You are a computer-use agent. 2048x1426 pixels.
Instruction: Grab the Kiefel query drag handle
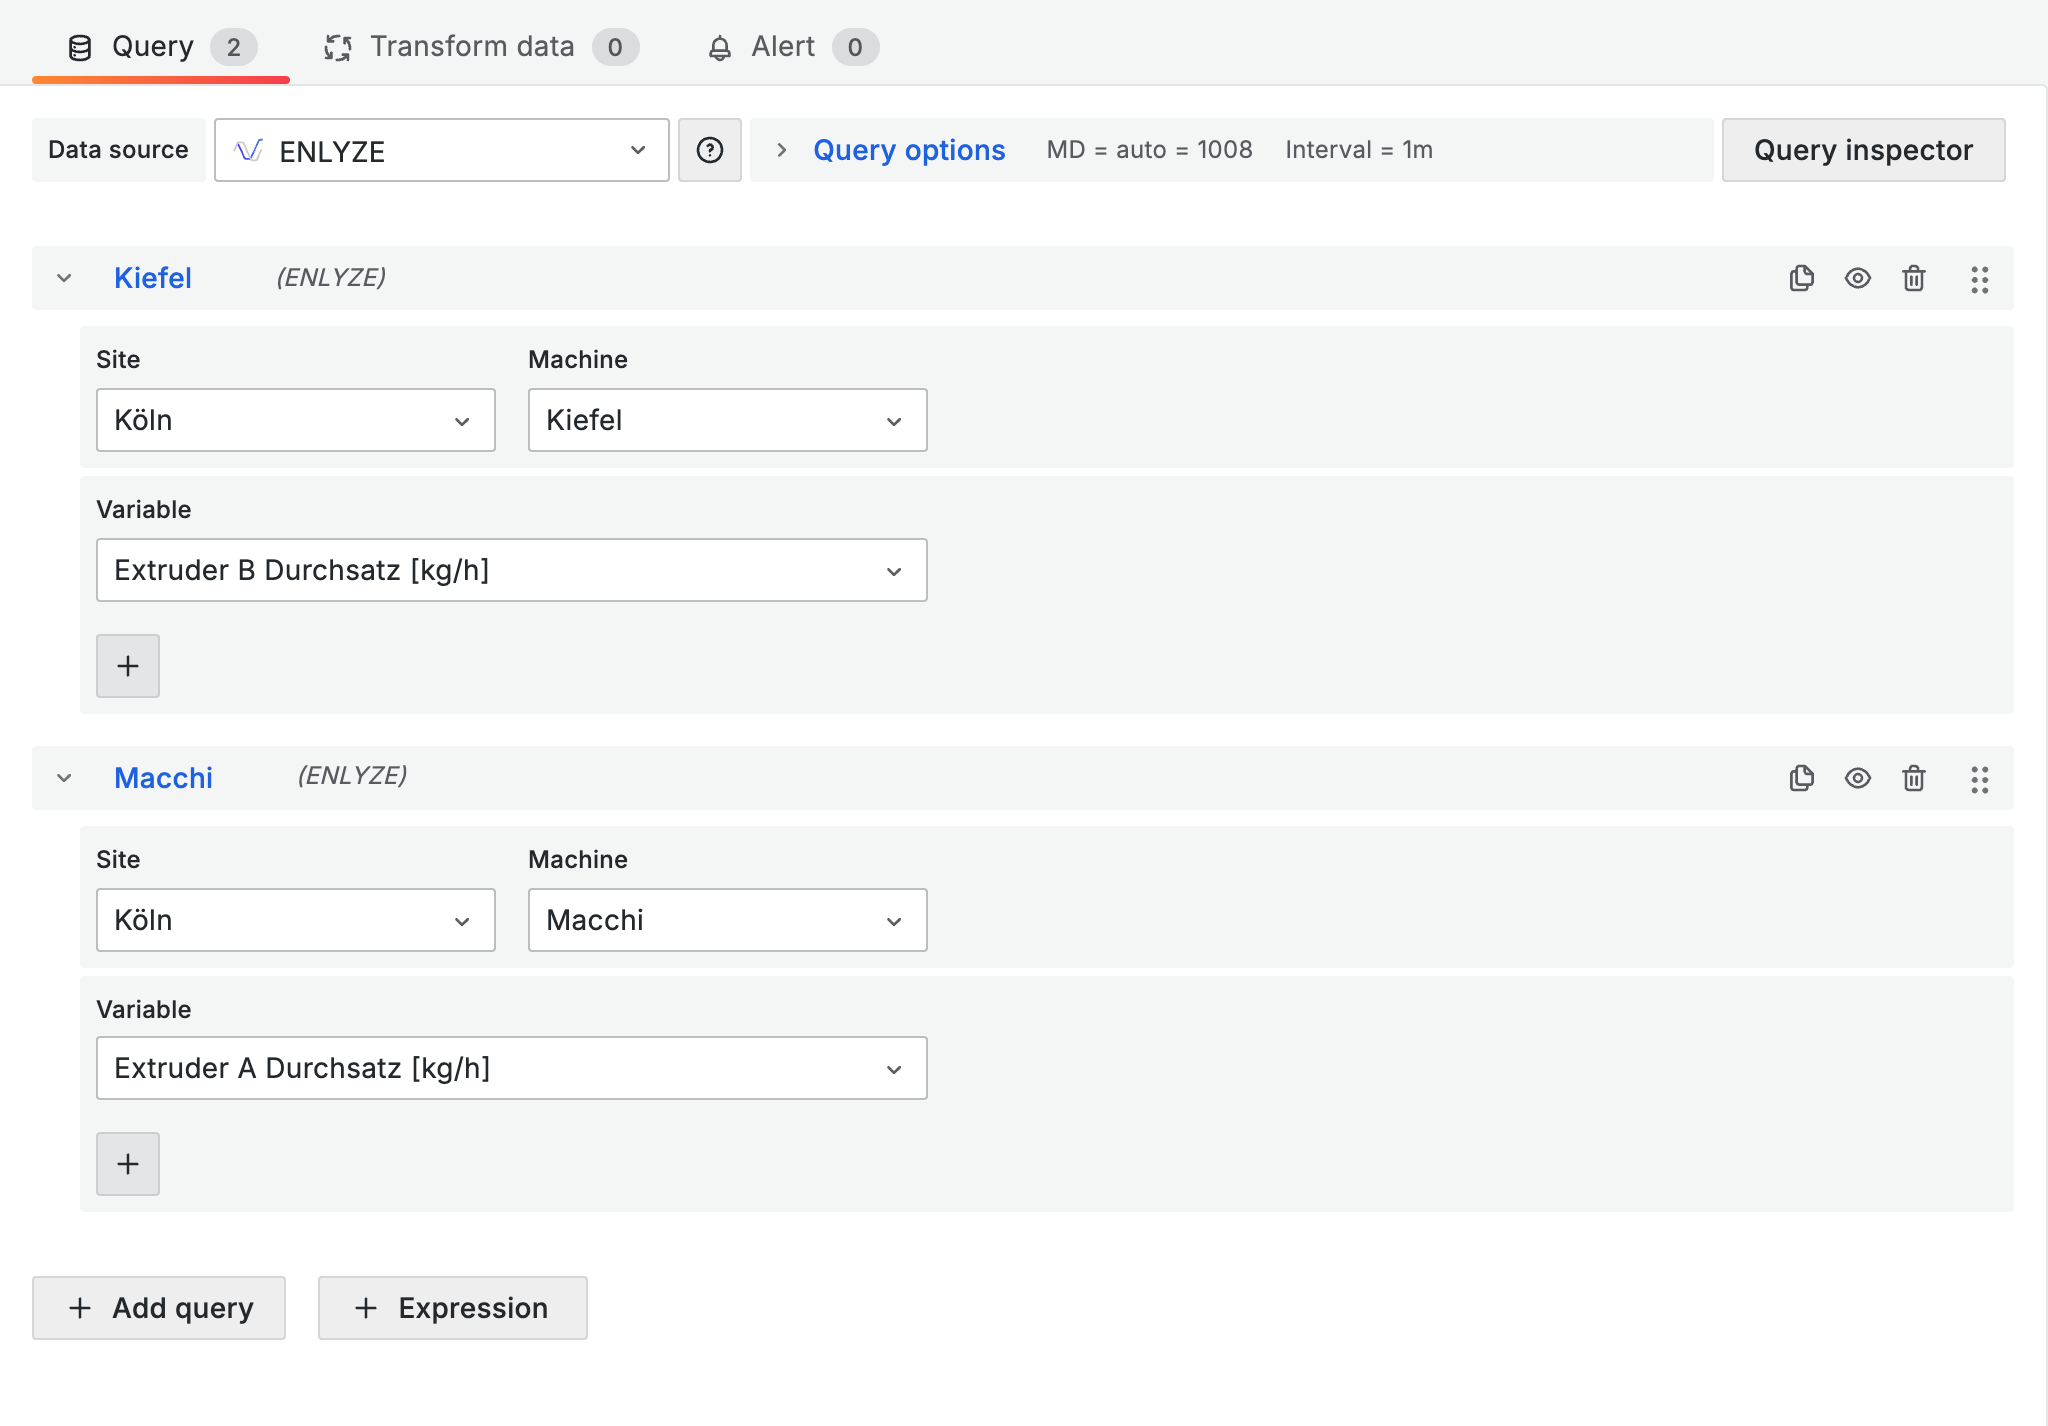(x=1979, y=279)
